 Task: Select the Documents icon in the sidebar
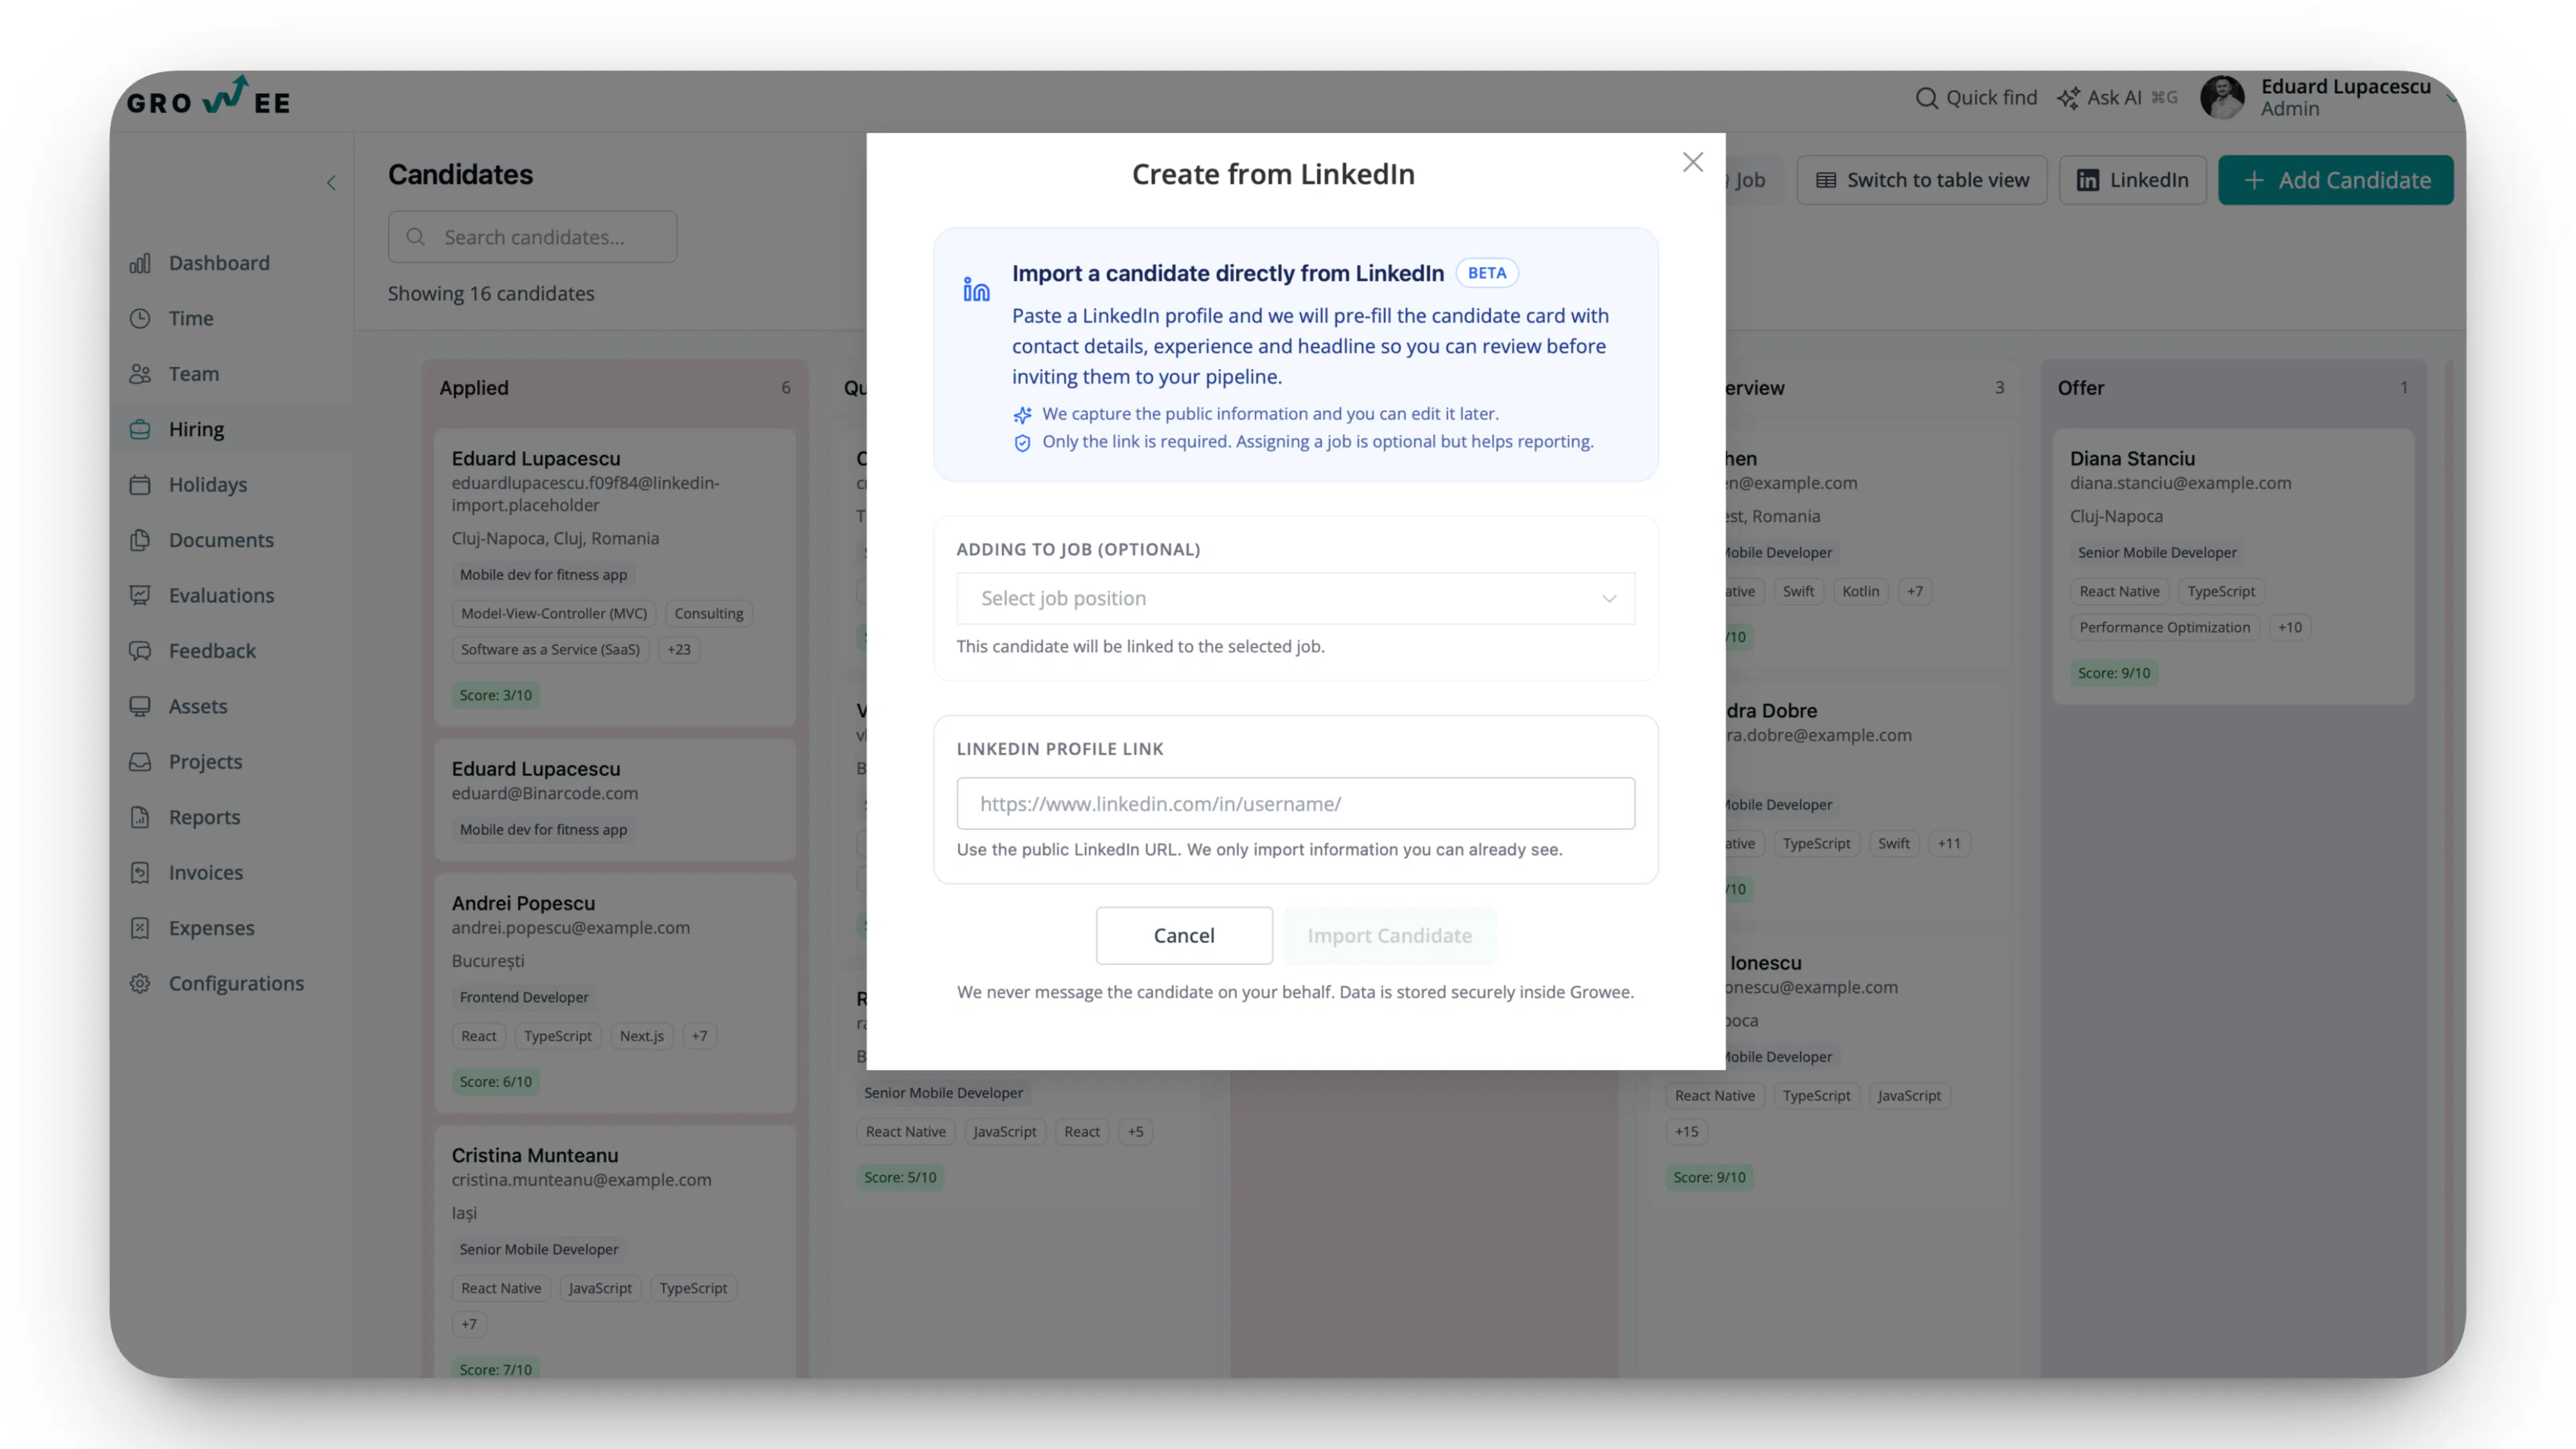[140, 540]
